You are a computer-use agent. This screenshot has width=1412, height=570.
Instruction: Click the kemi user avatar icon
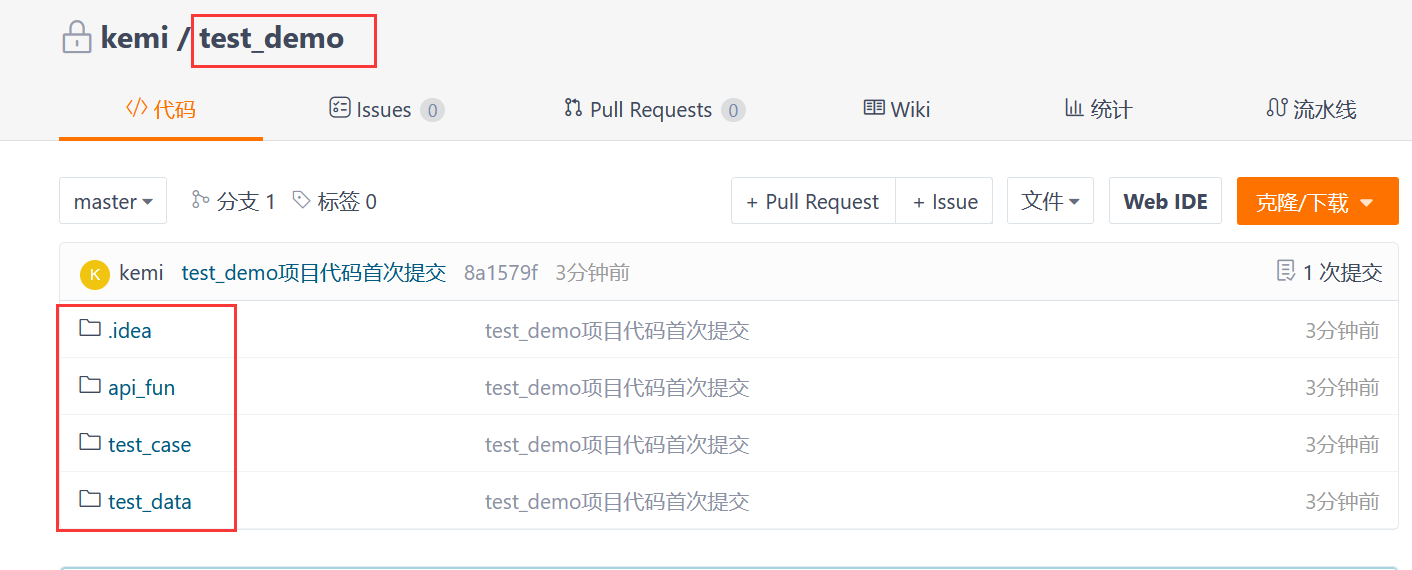coord(94,273)
